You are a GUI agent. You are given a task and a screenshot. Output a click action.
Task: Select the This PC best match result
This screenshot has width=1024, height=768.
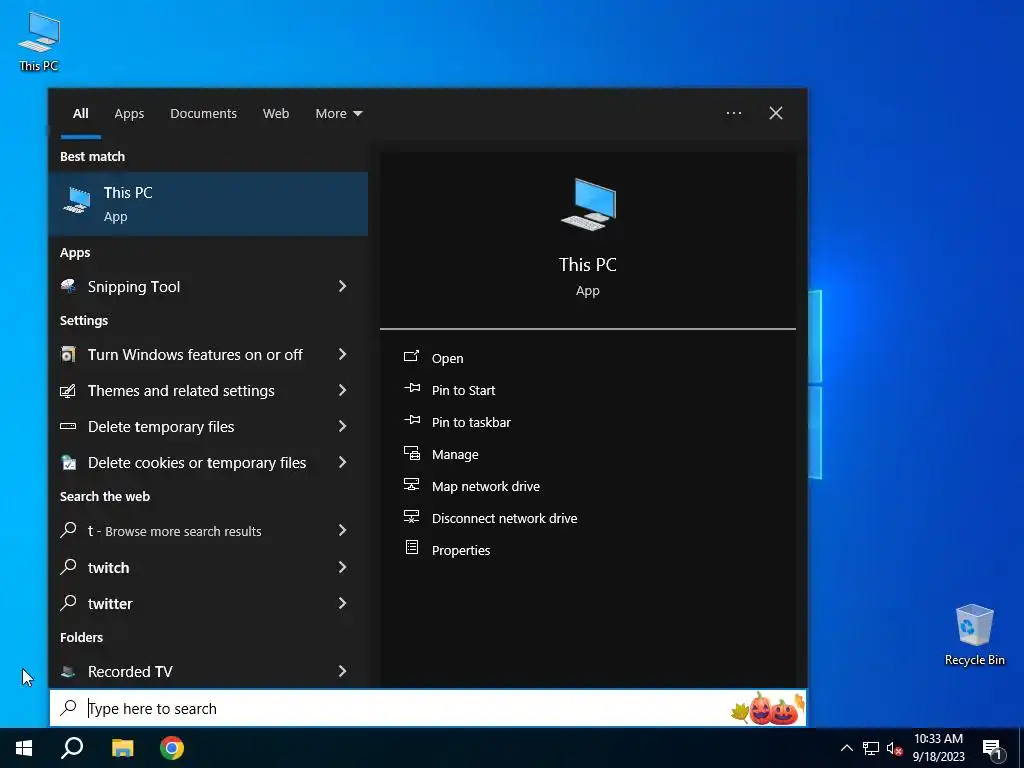click(208, 204)
